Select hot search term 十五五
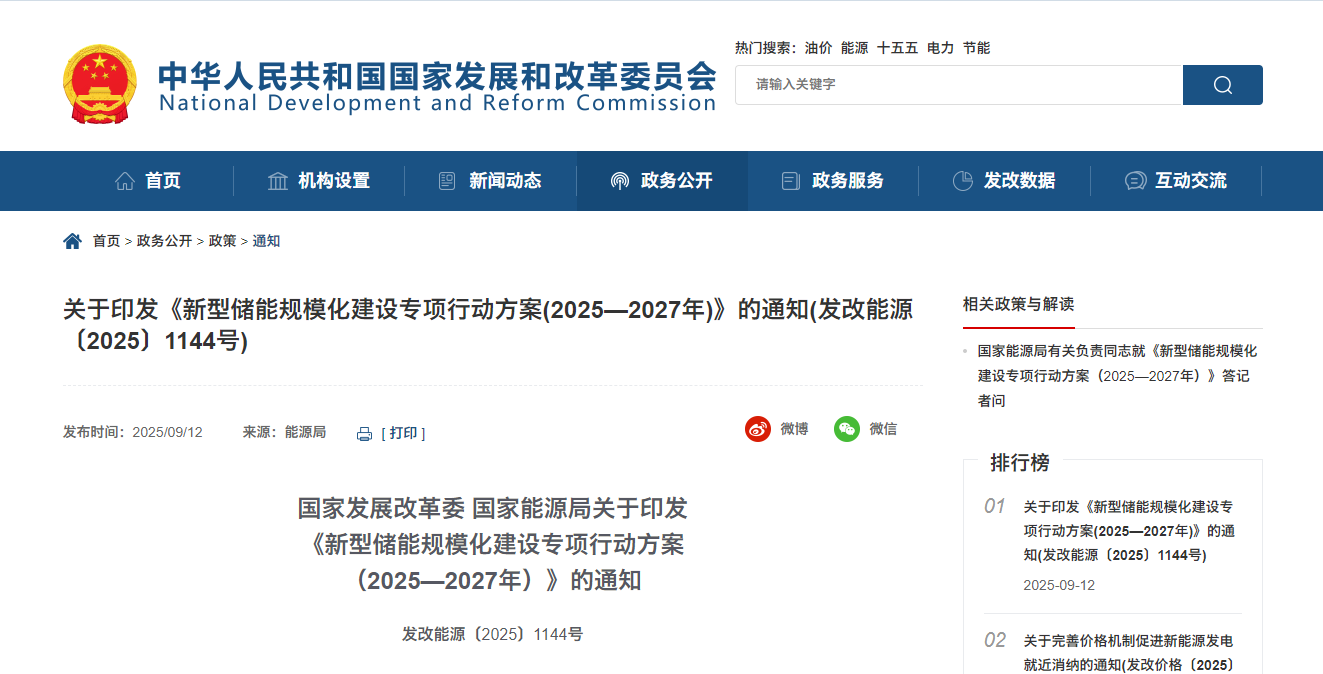Viewport: 1323px width, 674px height. coord(897,48)
